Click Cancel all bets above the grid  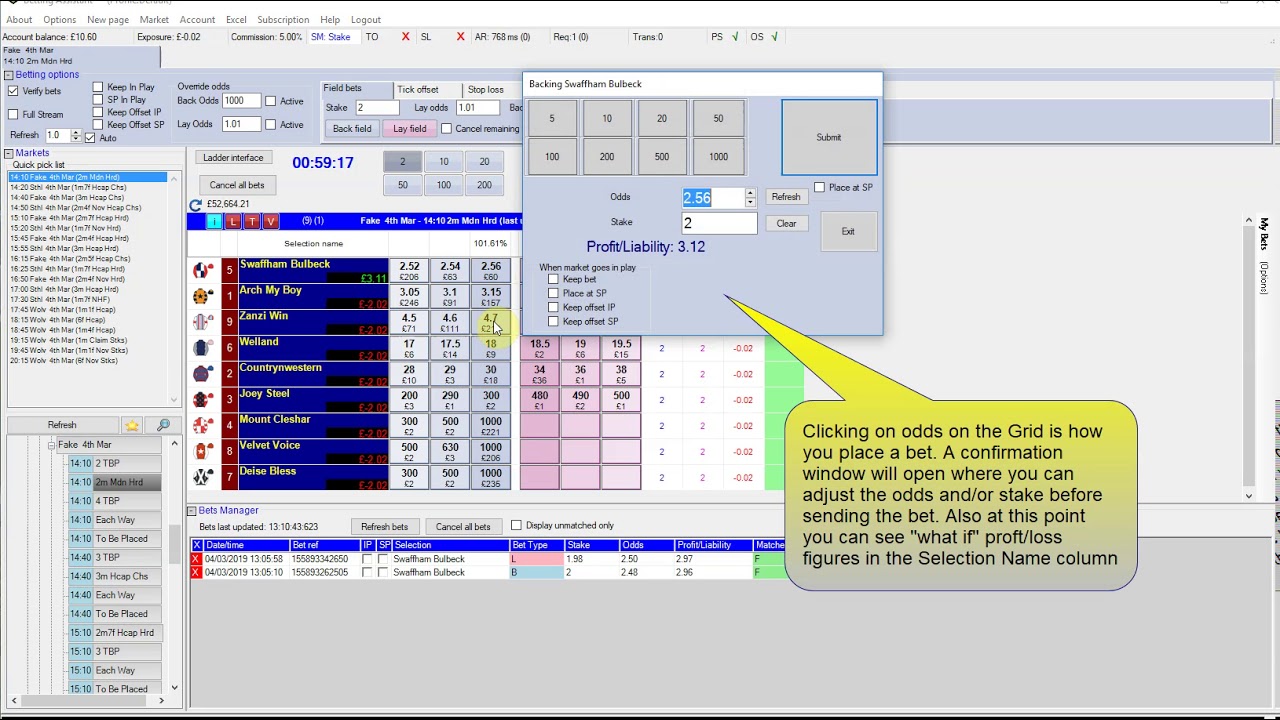click(x=237, y=185)
